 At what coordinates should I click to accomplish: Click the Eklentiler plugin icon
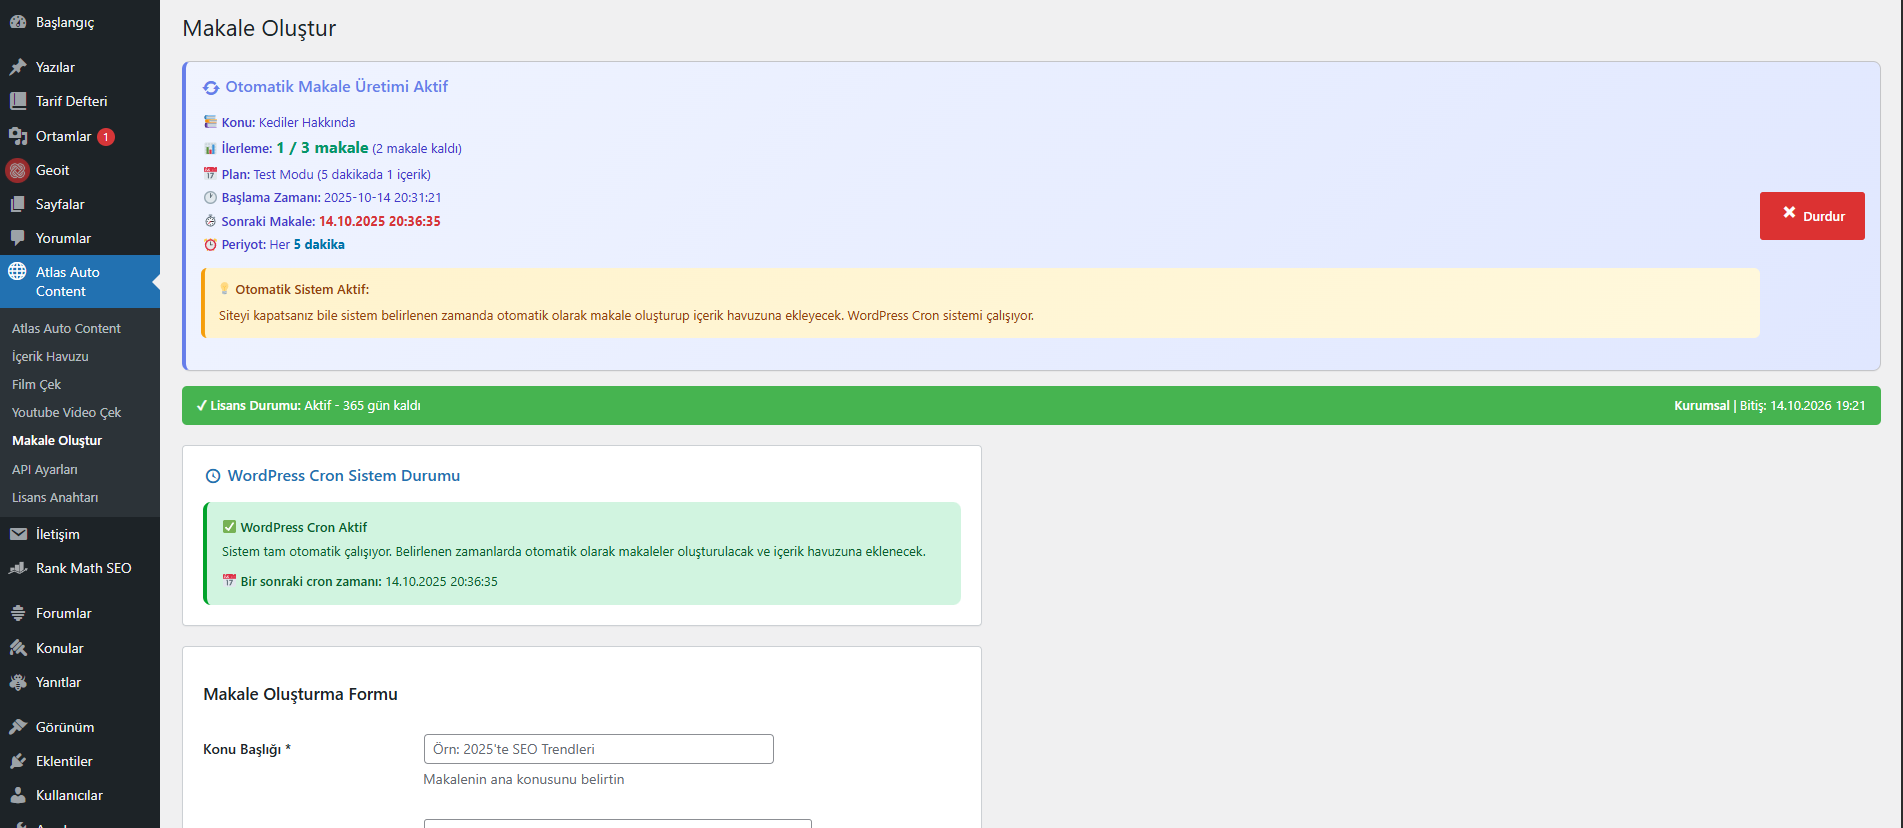[x=18, y=761]
